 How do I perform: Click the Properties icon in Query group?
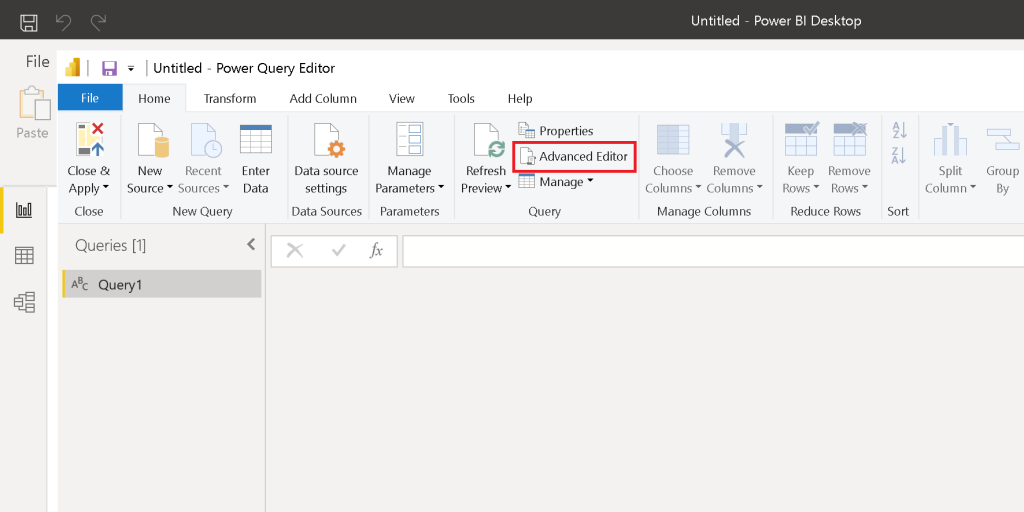pos(527,131)
